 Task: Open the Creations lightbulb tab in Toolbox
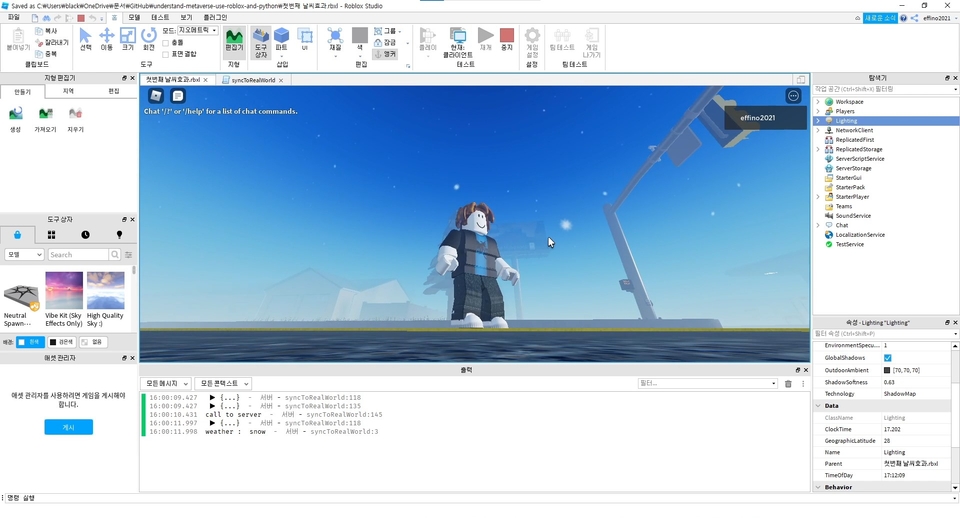119,235
